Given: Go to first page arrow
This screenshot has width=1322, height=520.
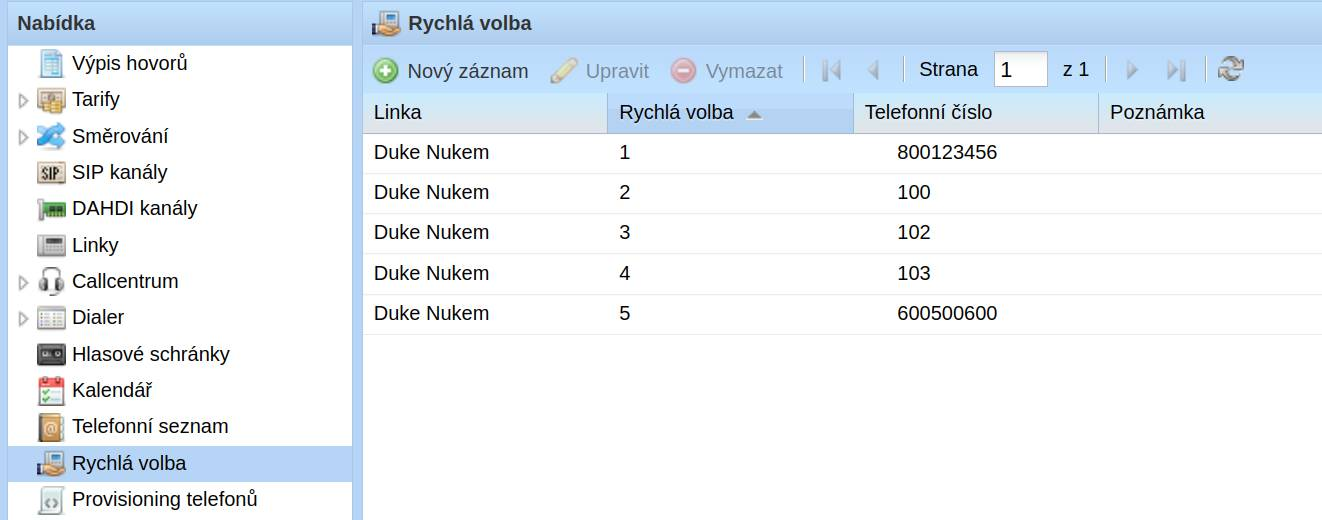Looking at the screenshot, I should point(831,70).
